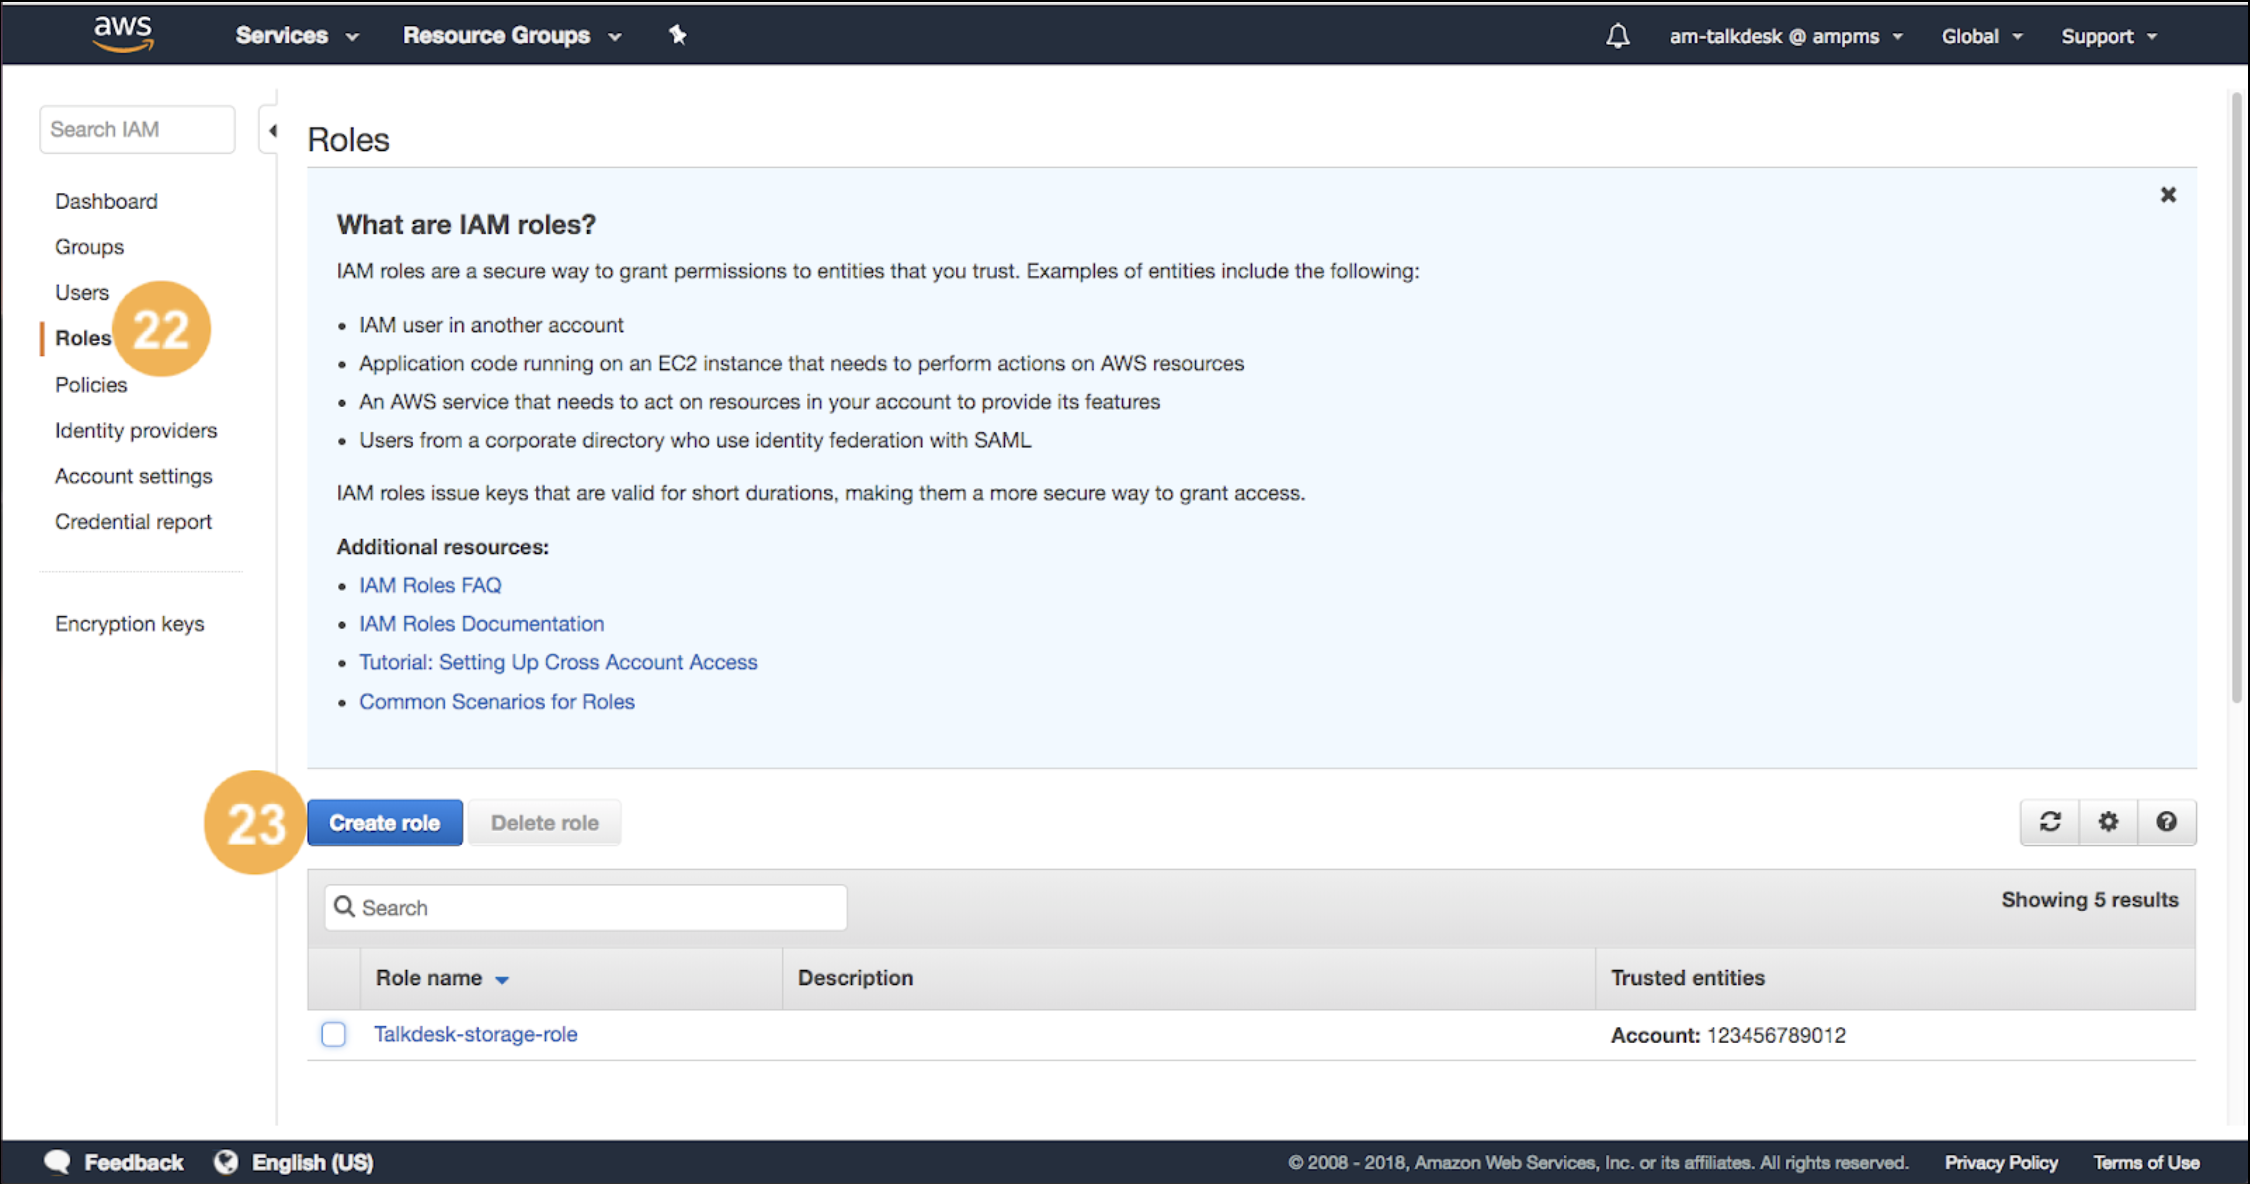
Task: Click the pin shortcuts icon in top bar
Action: 678,35
